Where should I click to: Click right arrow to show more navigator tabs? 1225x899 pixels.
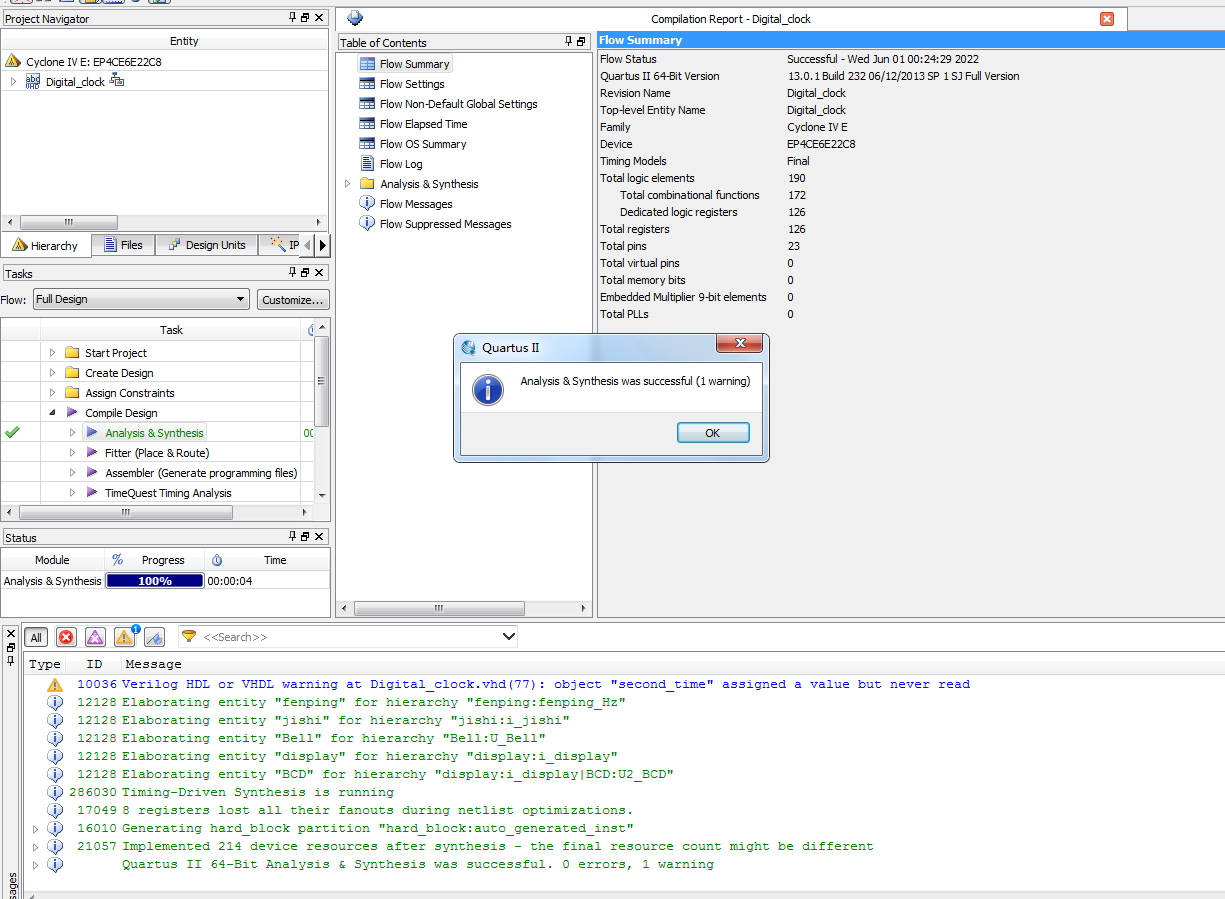point(323,245)
